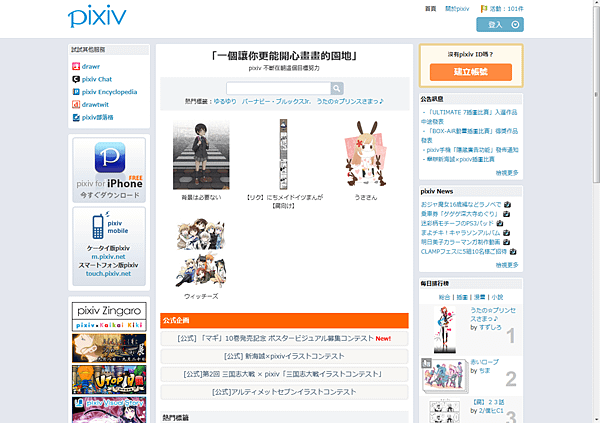Click the vertical page scrollbar thumb
The image size is (600, 423).
[x=596, y=94]
